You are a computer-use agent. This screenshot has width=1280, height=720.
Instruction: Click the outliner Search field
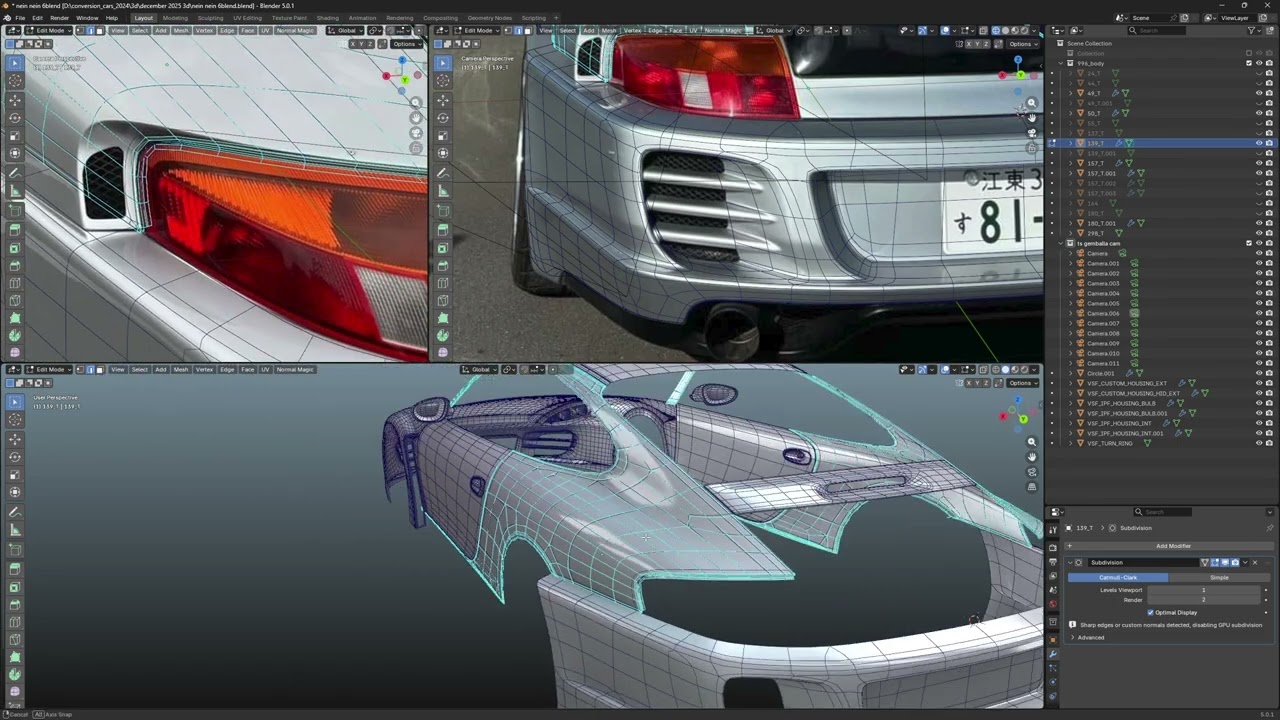pos(1157,31)
